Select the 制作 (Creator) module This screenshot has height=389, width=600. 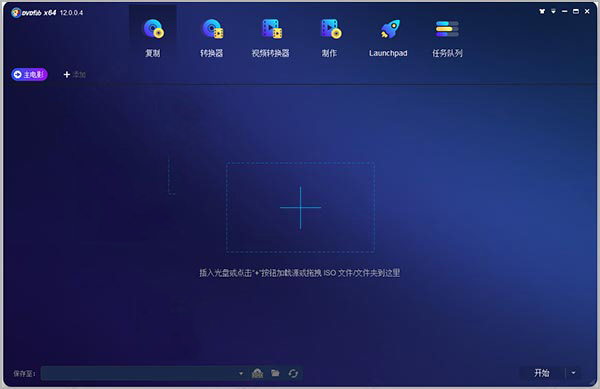tap(329, 37)
